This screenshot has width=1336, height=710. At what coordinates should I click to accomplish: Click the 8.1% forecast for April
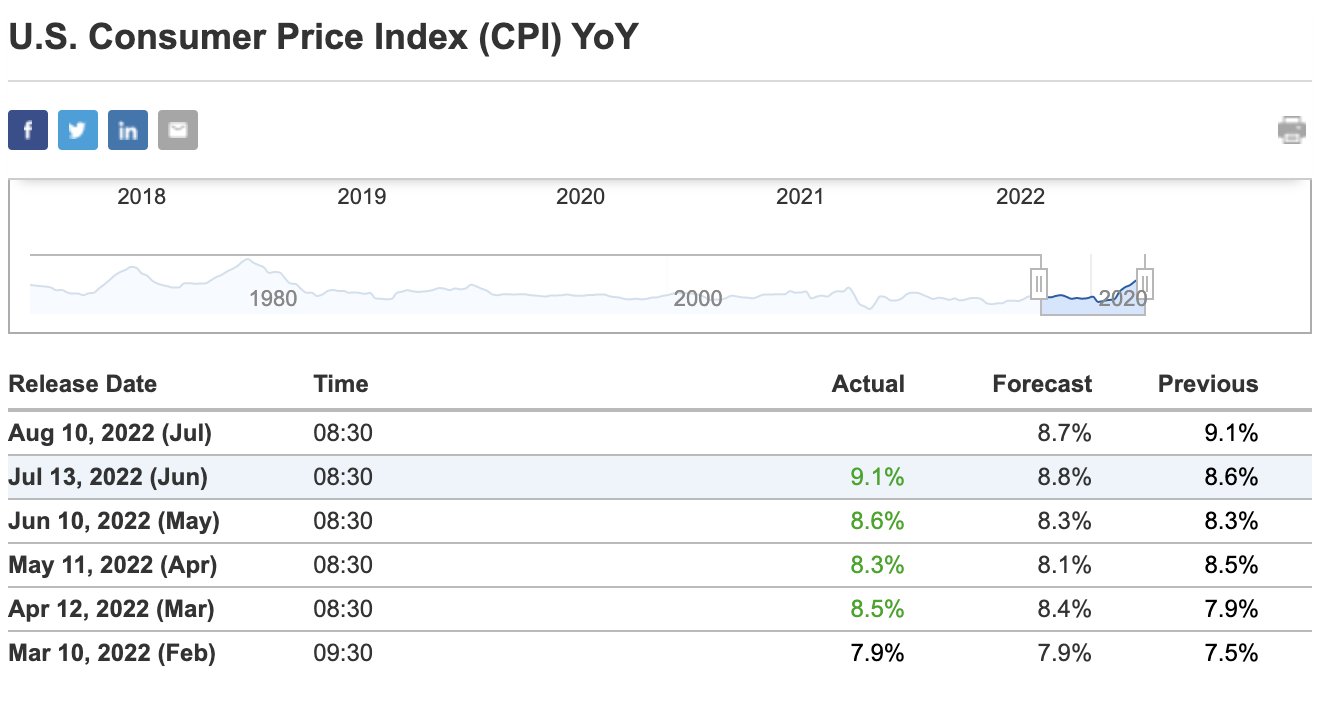point(1065,565)
